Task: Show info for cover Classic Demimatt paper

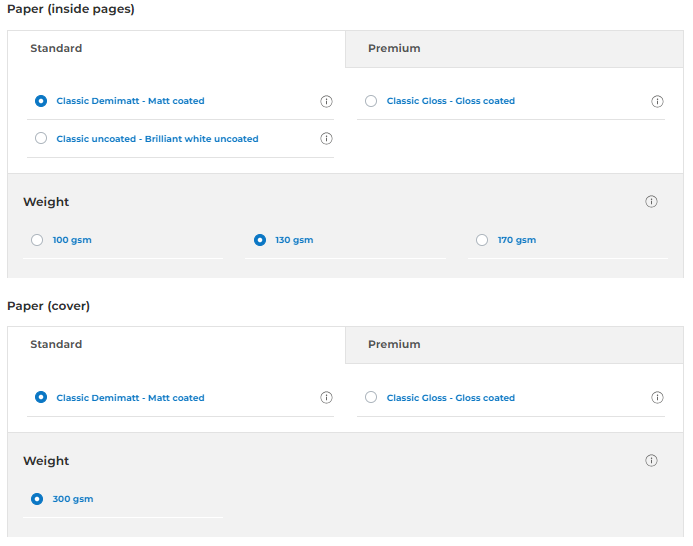Action: coord(326,398)
